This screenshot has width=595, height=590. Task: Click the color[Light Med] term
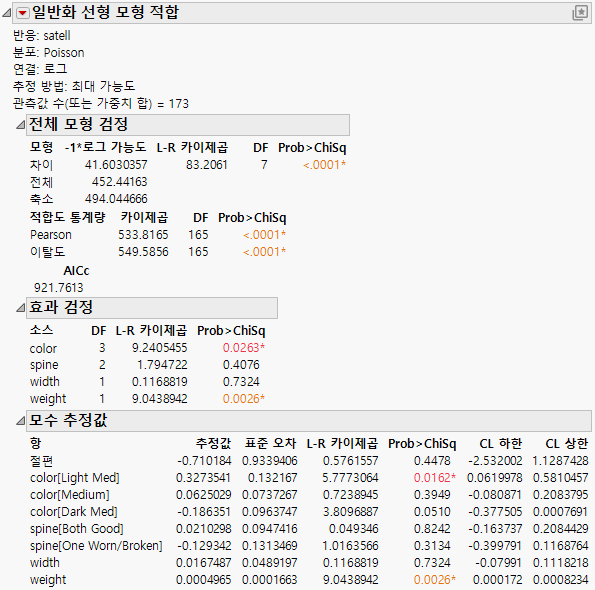75,478
